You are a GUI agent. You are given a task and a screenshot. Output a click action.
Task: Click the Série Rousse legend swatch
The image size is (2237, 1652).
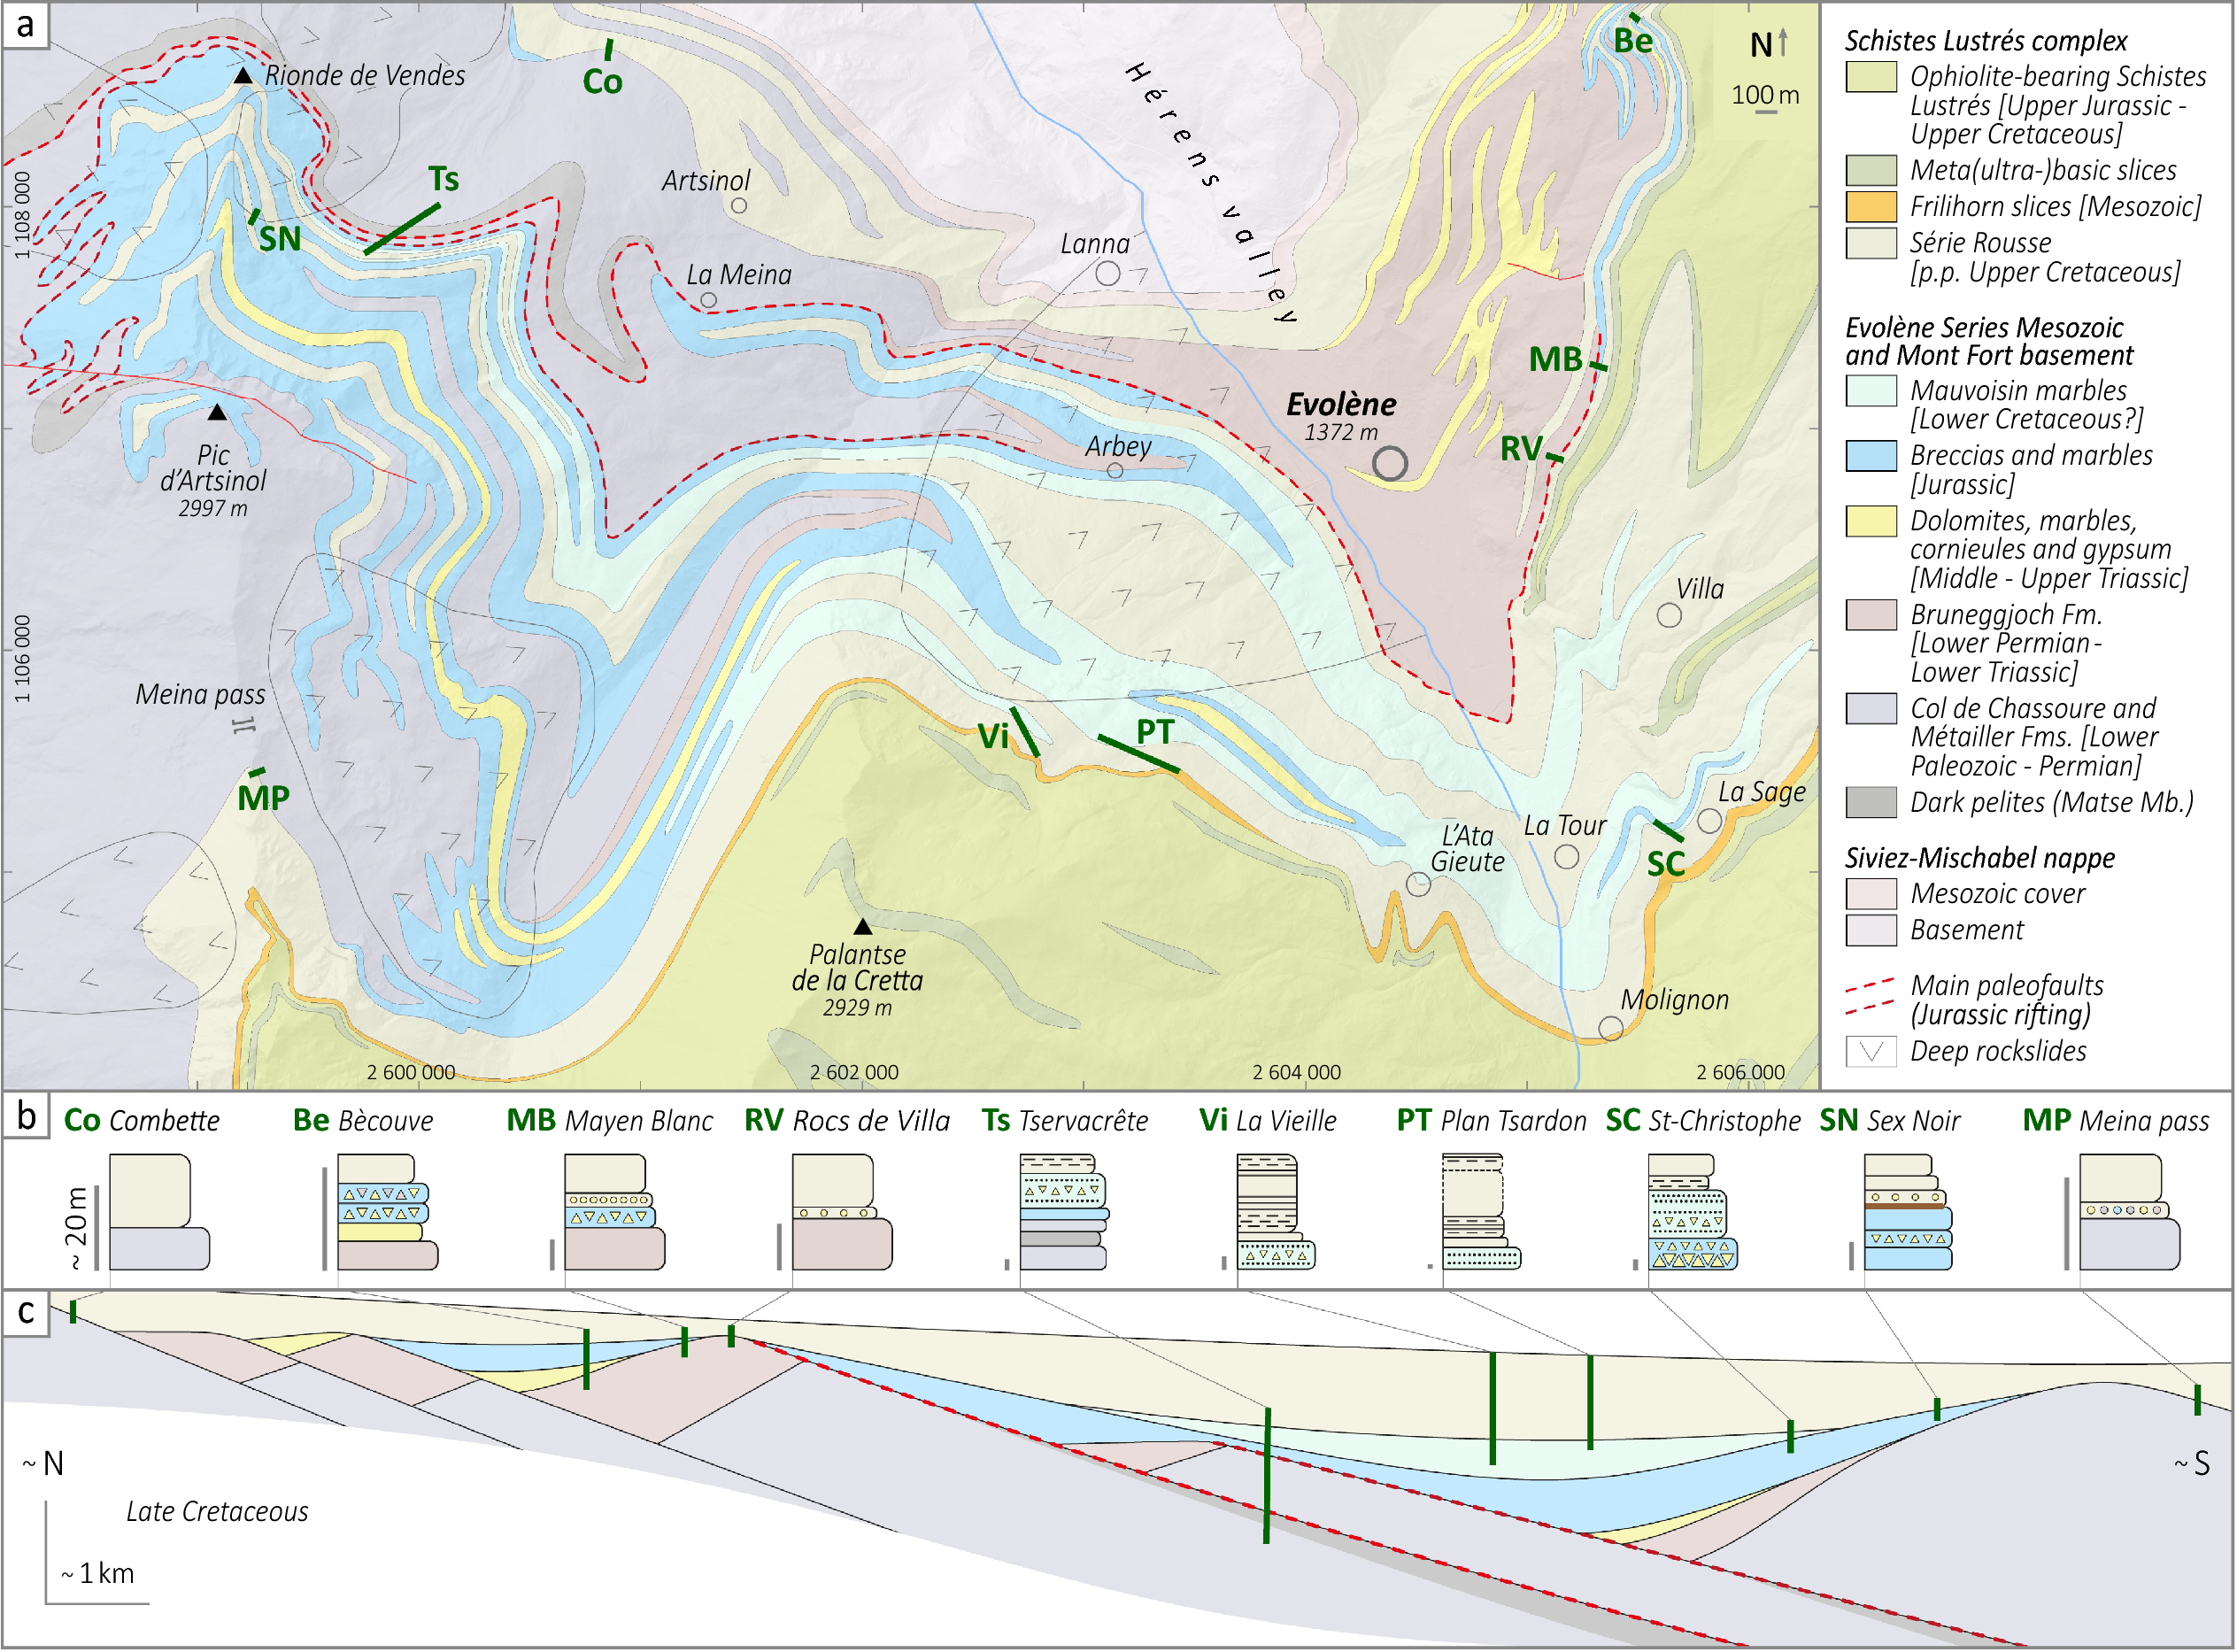click(x=1871, y=243)
